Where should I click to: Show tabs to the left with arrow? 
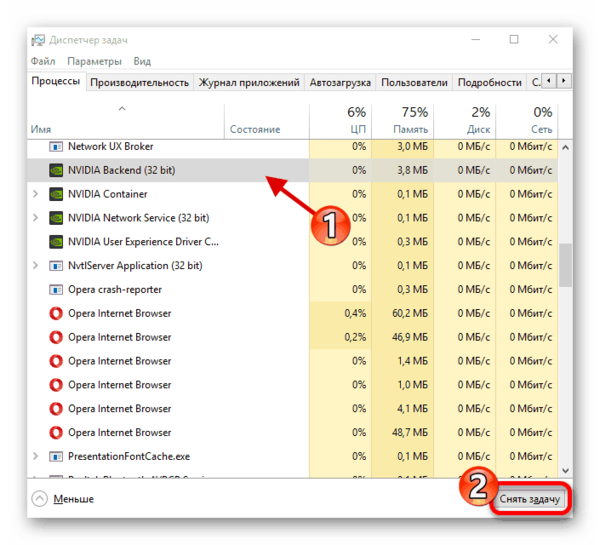[549, 81]
